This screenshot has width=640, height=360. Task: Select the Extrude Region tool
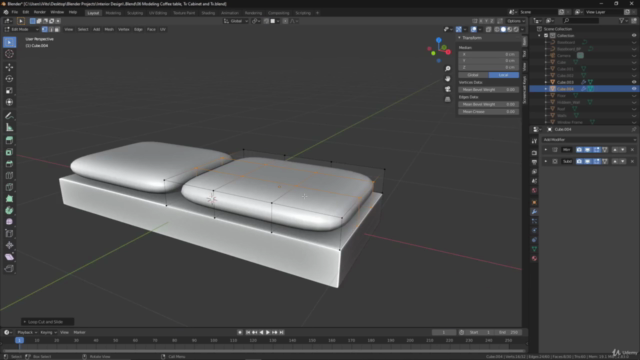(9, 140)
